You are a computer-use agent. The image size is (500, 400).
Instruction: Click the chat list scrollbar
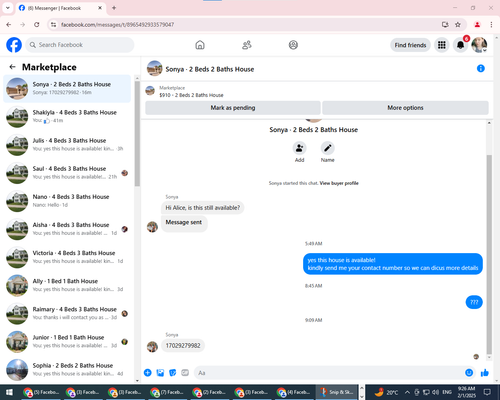pos(137,133)
